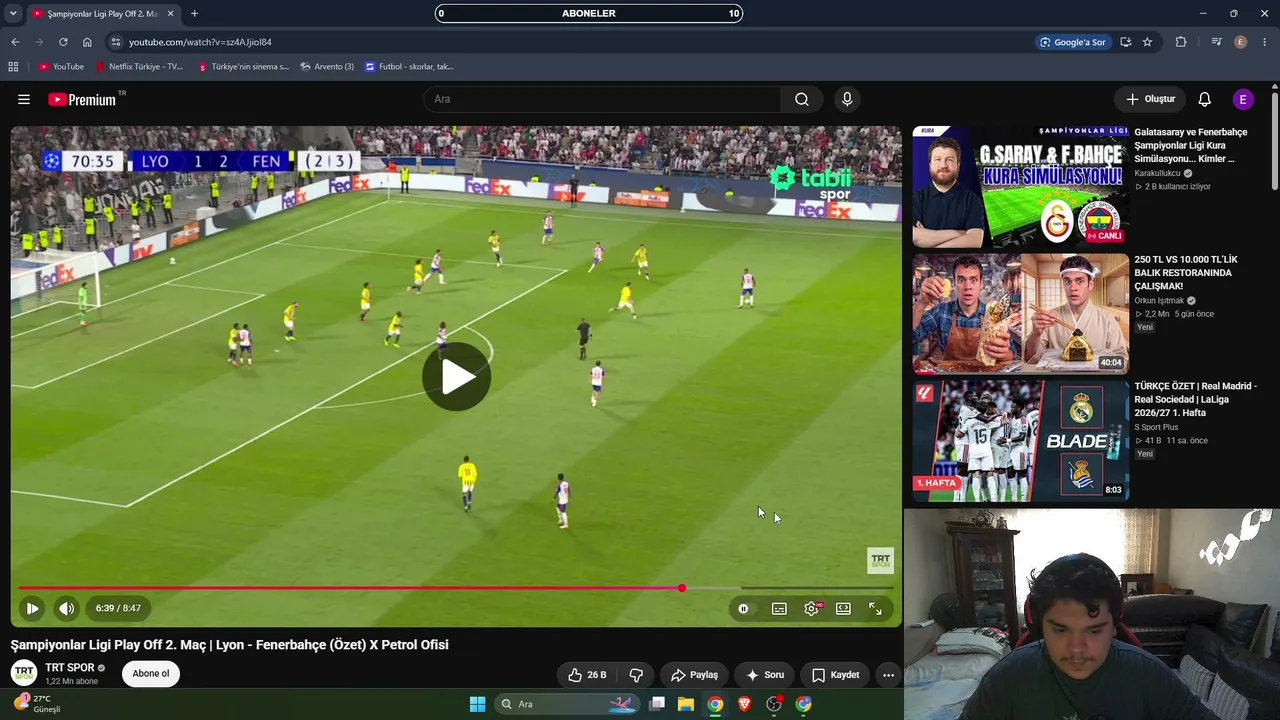Open Brave browser from the taskbar

click(x=744, y=704)
